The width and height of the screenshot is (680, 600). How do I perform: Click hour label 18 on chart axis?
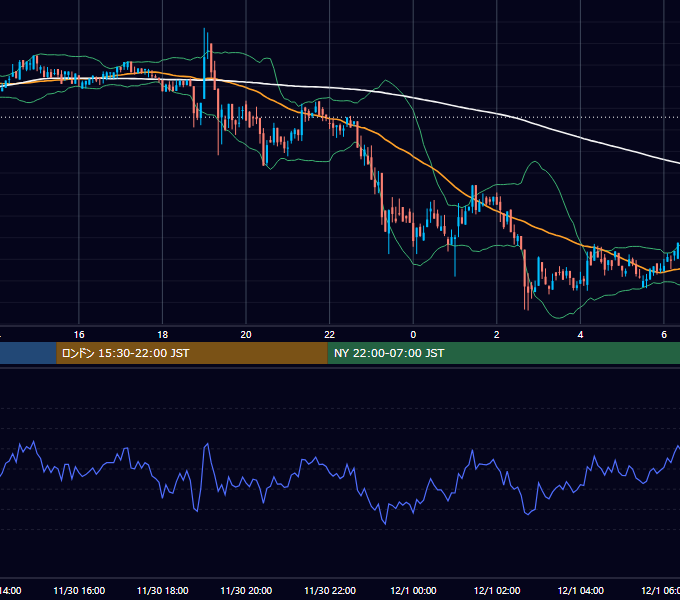point(163,335)
